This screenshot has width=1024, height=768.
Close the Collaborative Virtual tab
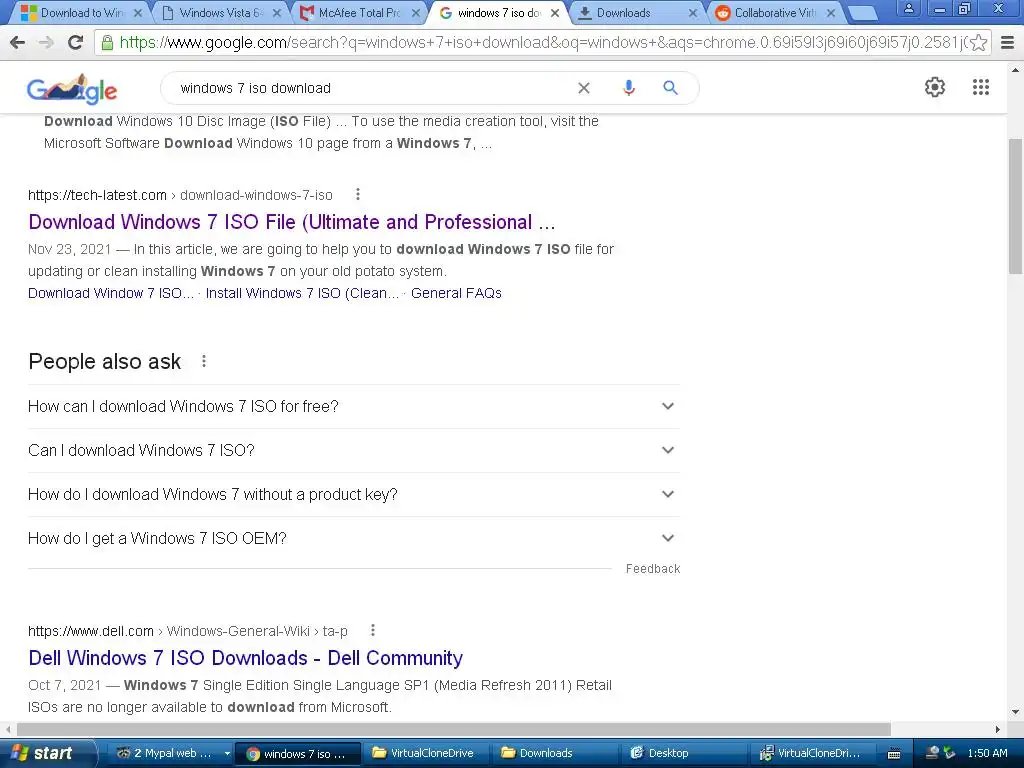pyautogui.click(x=831, y=12)
